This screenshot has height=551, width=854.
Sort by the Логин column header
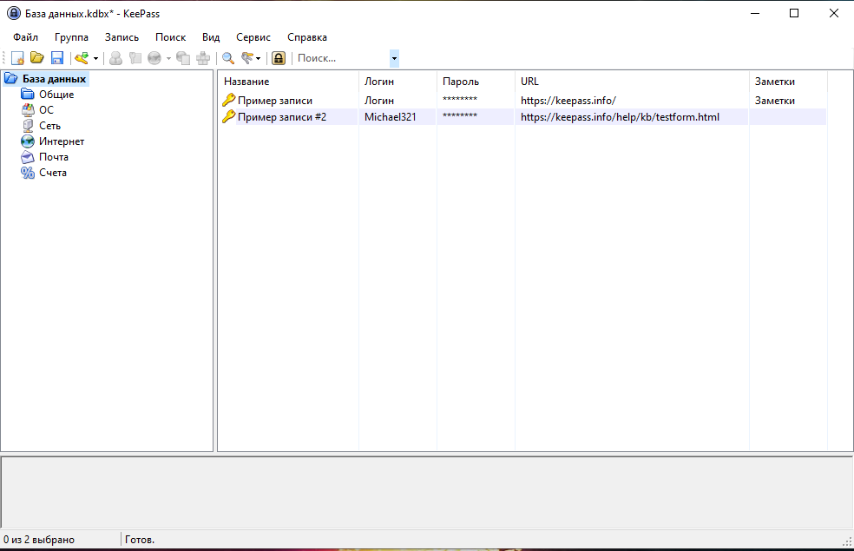[x=398, y=82]
